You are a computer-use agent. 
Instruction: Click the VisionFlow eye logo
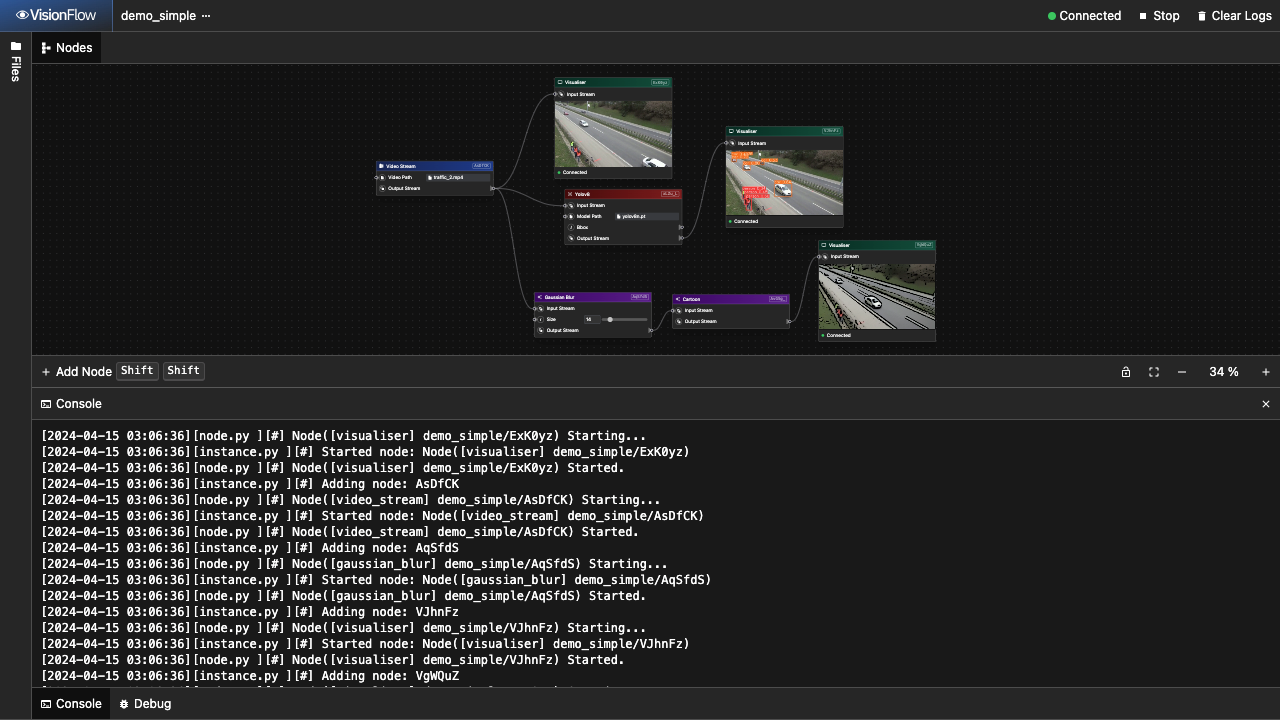click(x=22, y=16)
